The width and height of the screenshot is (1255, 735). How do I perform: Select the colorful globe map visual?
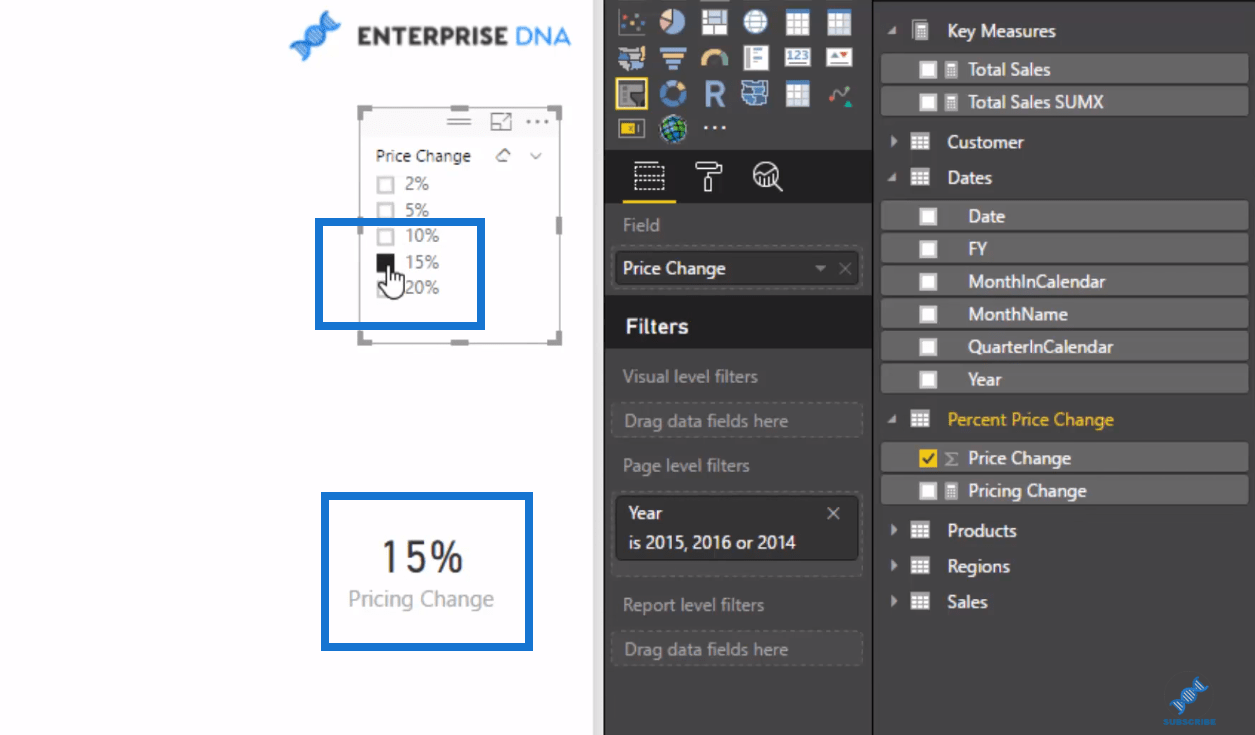(673, 128)
